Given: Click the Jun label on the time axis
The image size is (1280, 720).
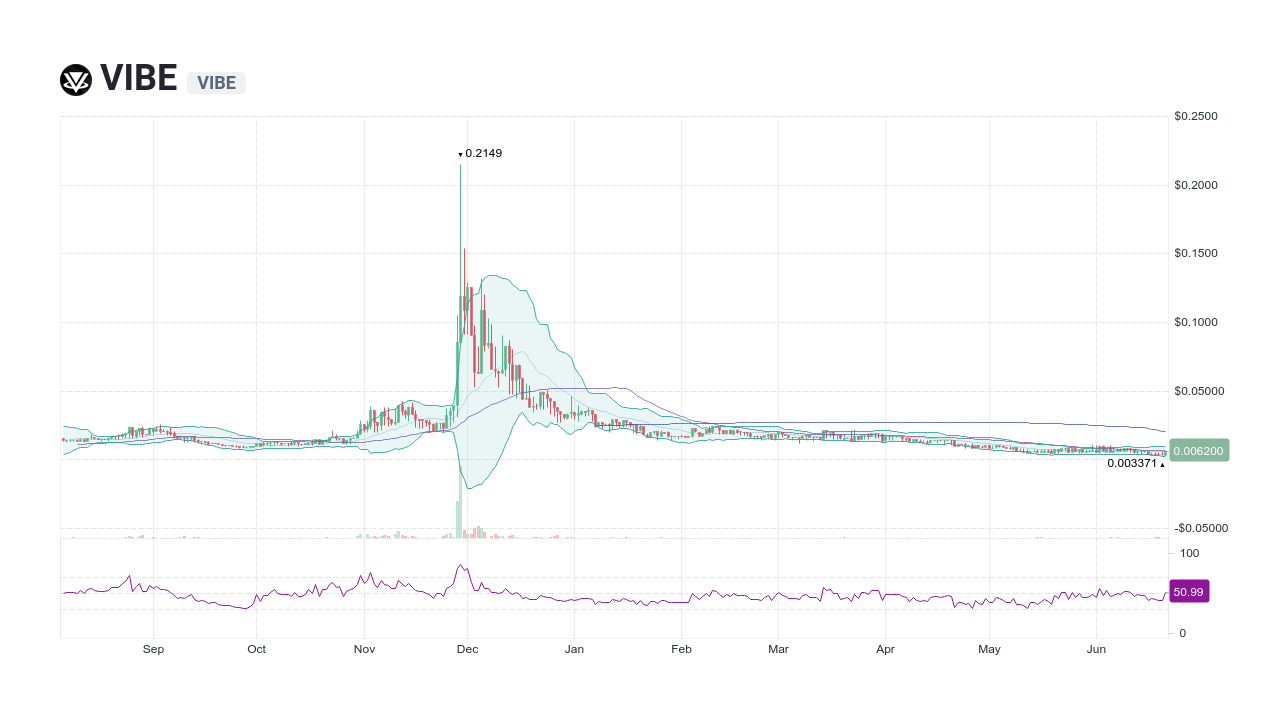Looking at the screenshot, I should pyautogui.click(x=1097, y=649).
